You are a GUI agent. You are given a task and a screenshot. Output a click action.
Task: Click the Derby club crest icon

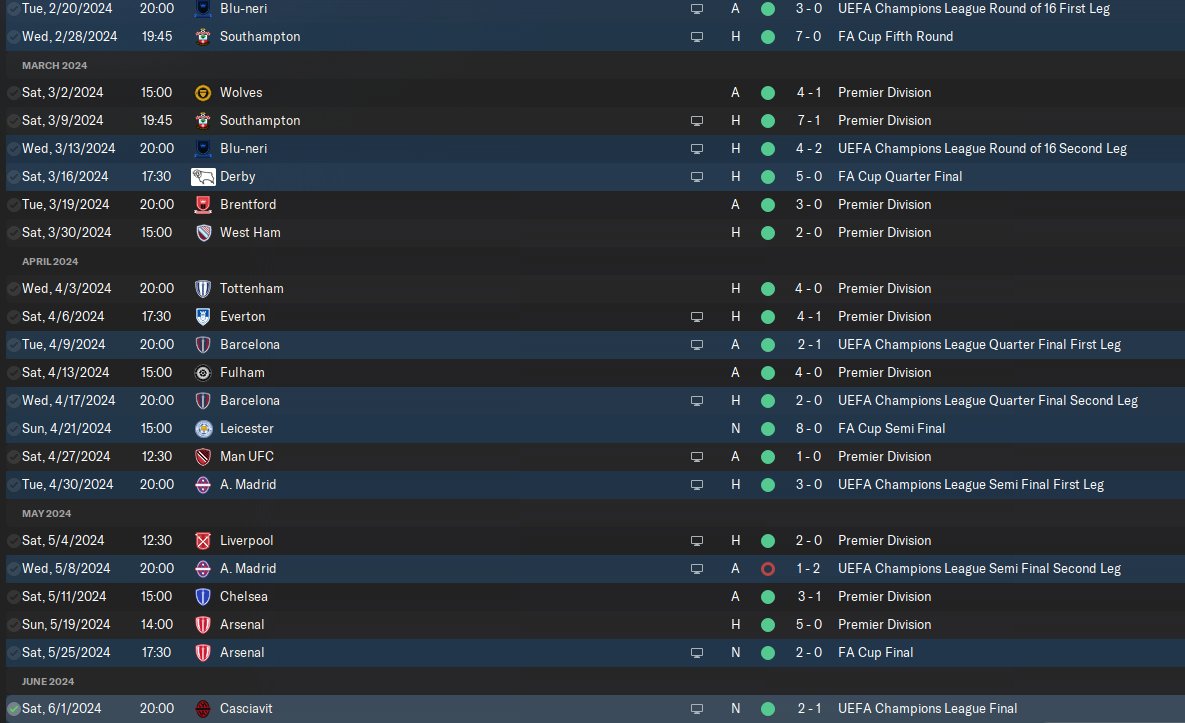pos(203,177)
